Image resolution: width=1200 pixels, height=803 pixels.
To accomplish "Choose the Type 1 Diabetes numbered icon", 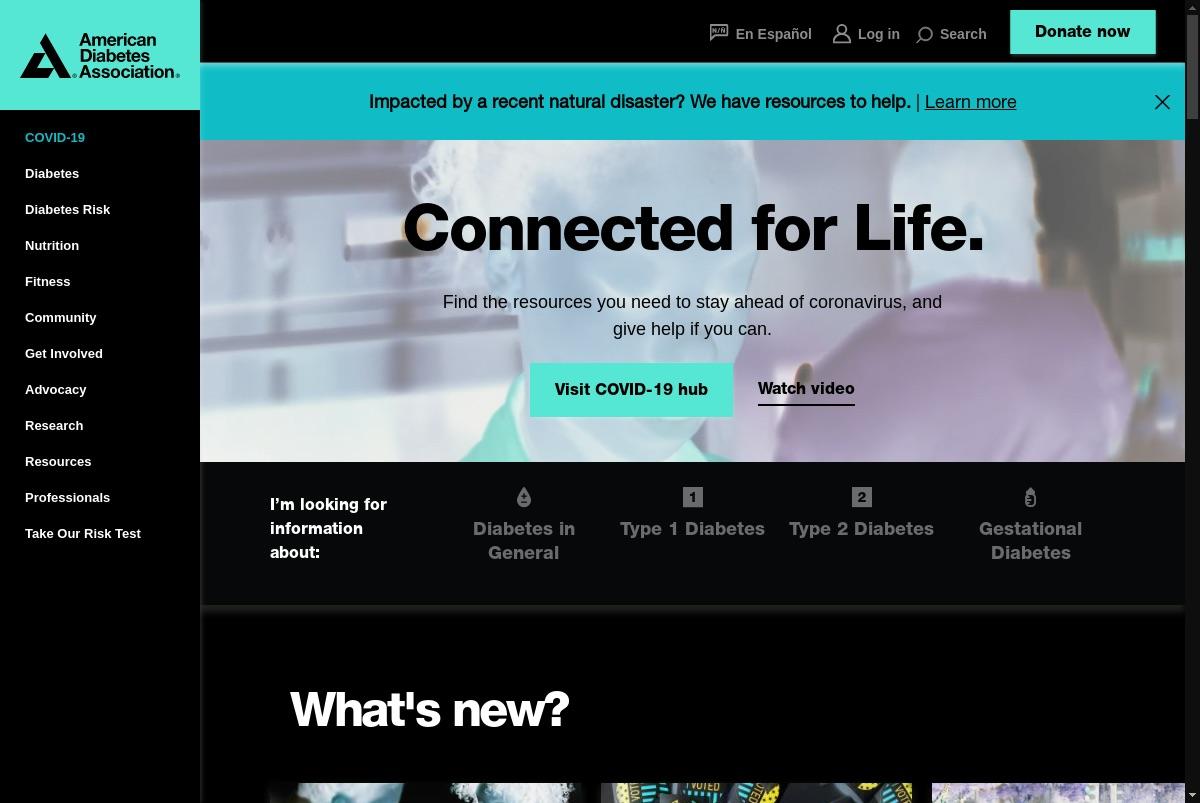I will point(692,496).
